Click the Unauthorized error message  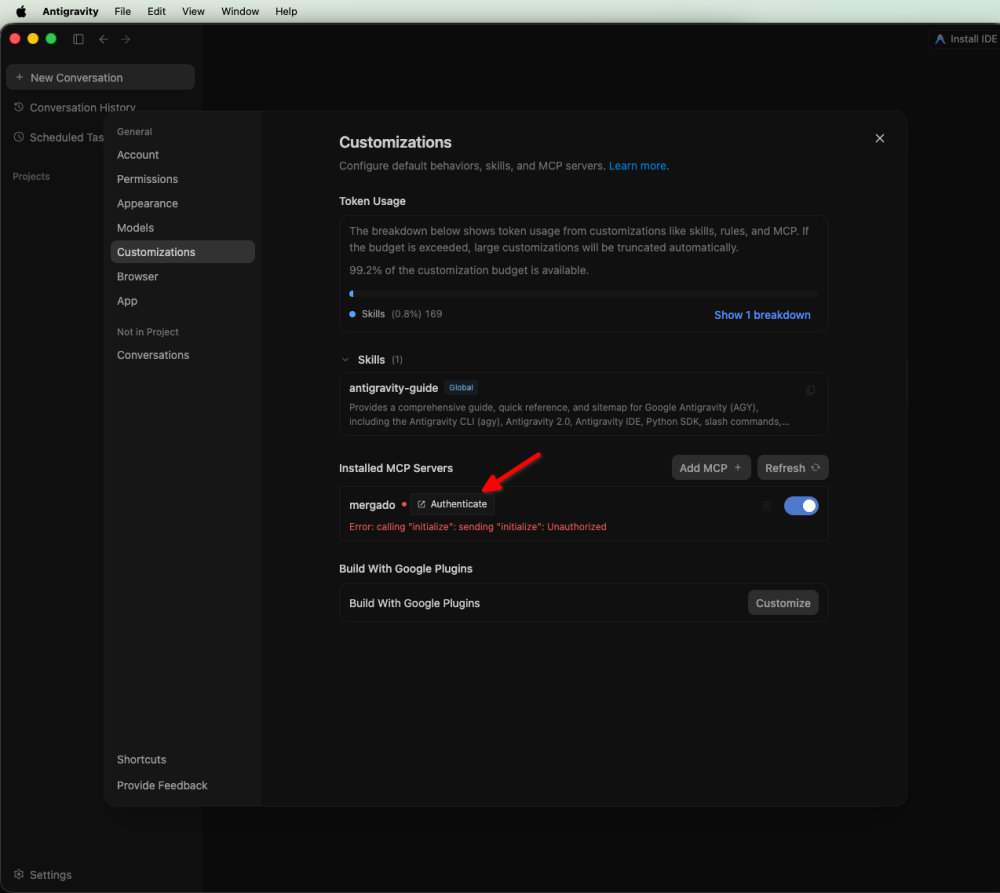478,527
